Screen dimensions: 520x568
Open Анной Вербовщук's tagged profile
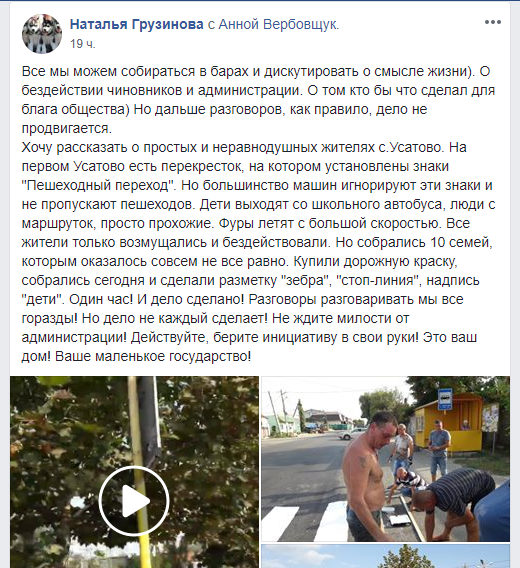pos(278,24)
